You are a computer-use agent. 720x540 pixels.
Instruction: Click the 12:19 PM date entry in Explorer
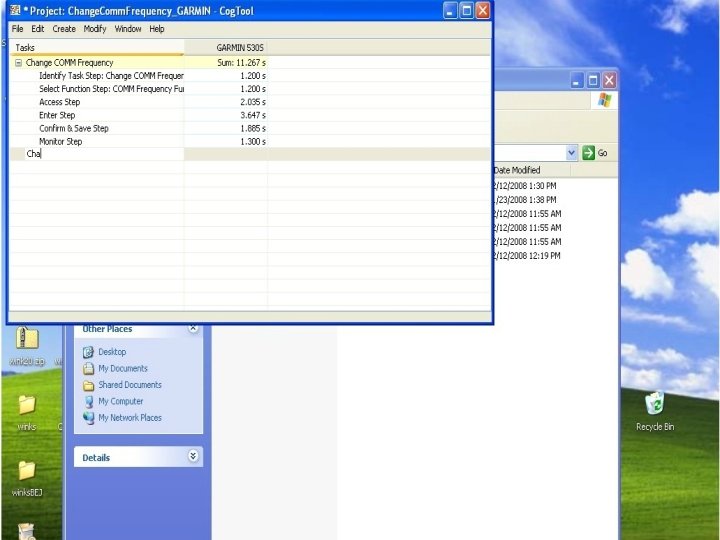coord(527,256)
